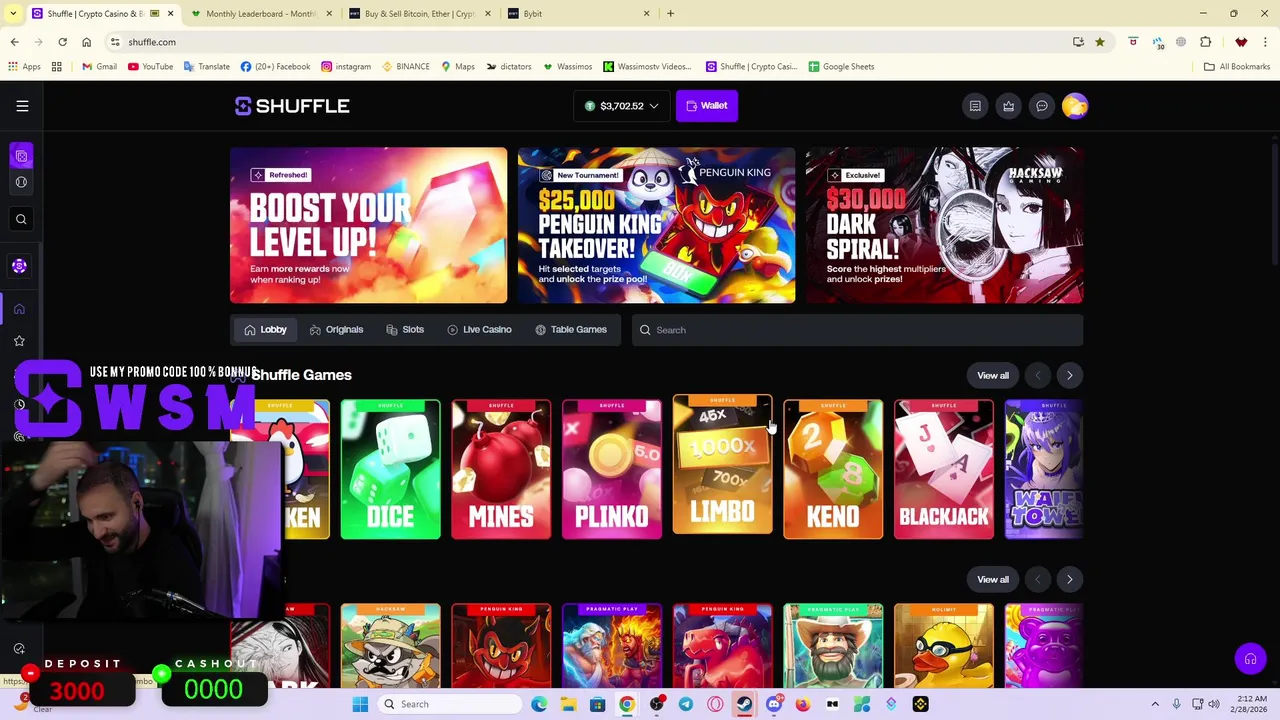This screenshot has height=720, width=1280.
Task: Open the bet slip receipt icon
Action: coord(975,106)
